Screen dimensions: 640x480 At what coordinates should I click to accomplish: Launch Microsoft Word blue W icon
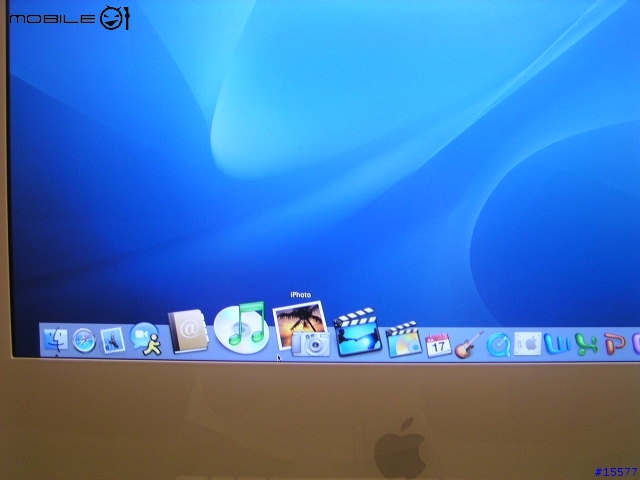(557, 344)
